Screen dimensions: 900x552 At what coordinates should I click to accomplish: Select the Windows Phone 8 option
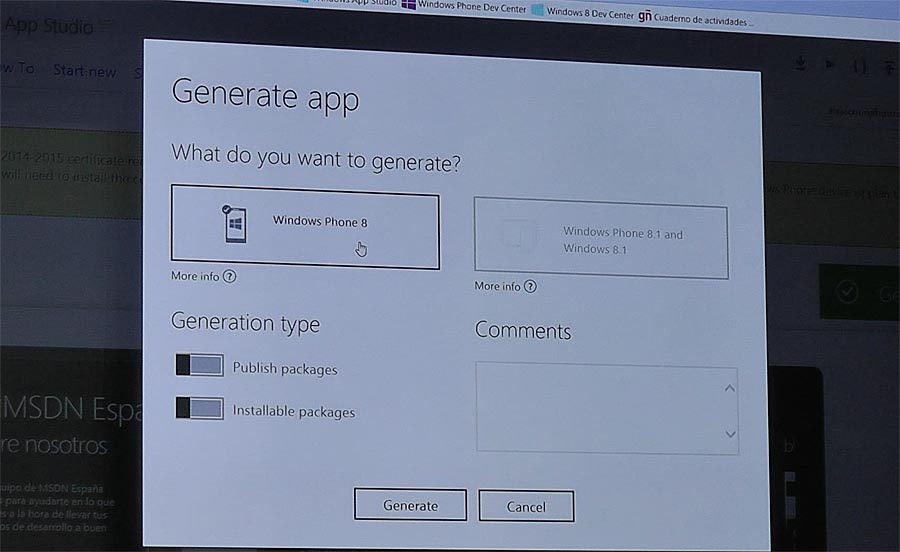tap(305, 227)
